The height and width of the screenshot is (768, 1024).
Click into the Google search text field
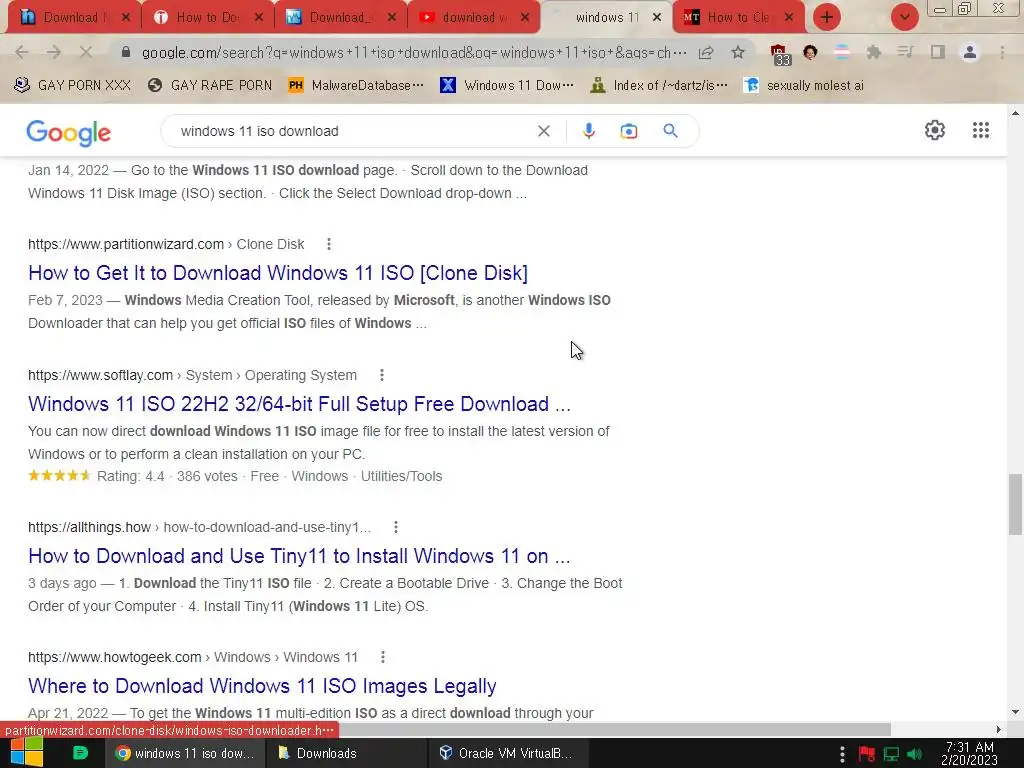coord(353,131)
